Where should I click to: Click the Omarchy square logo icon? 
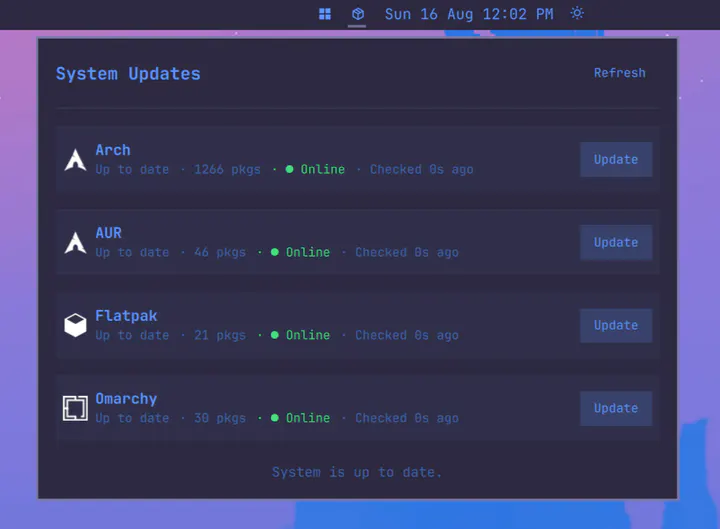[75, 408]
